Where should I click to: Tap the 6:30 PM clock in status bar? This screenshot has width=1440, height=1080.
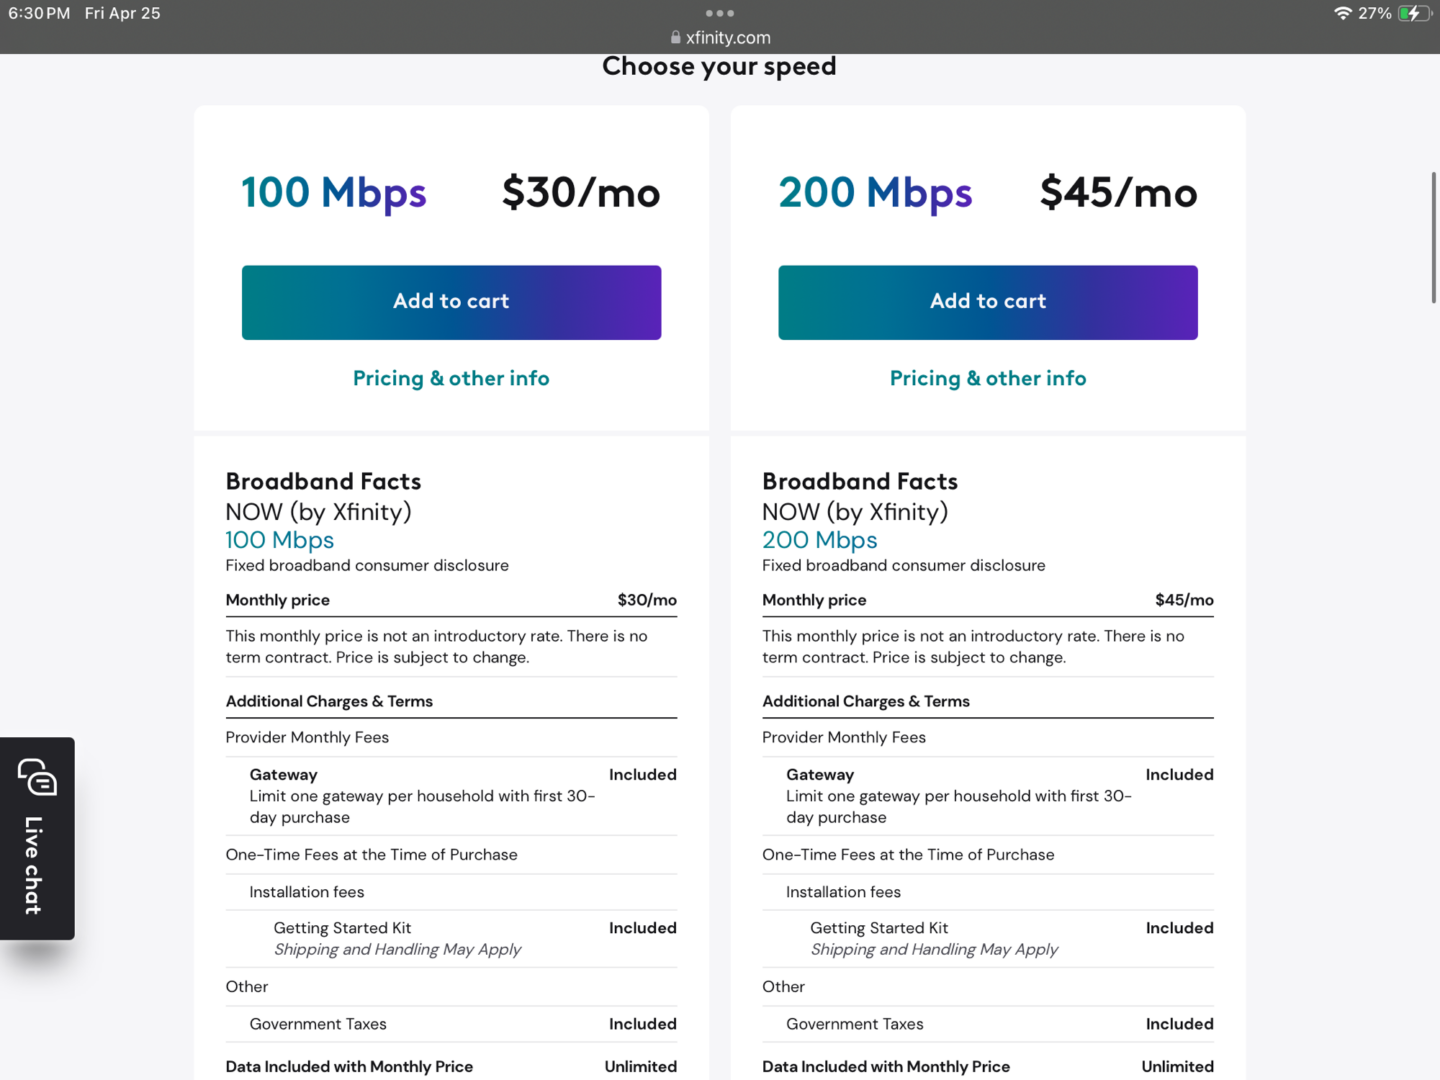click(x=39, y=13)
